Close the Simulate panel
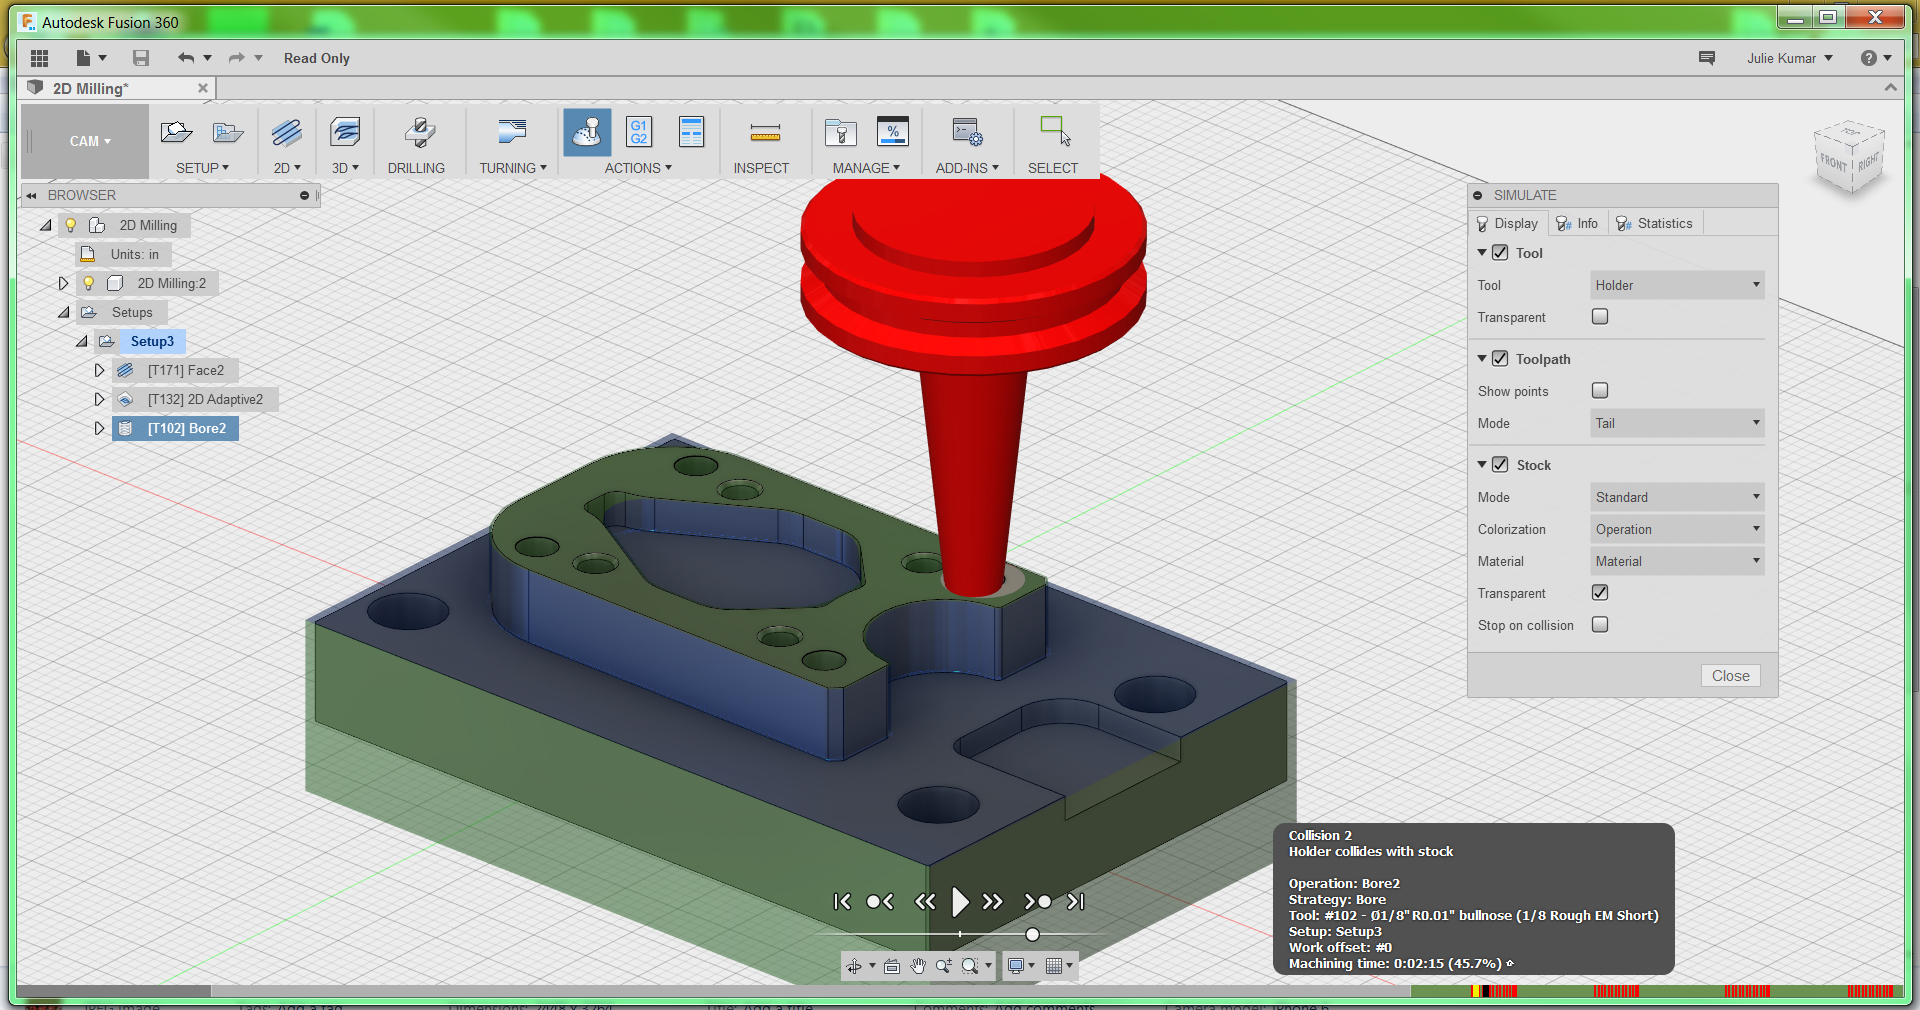Screen dimensions: 1920x1010 [1730, 676]
